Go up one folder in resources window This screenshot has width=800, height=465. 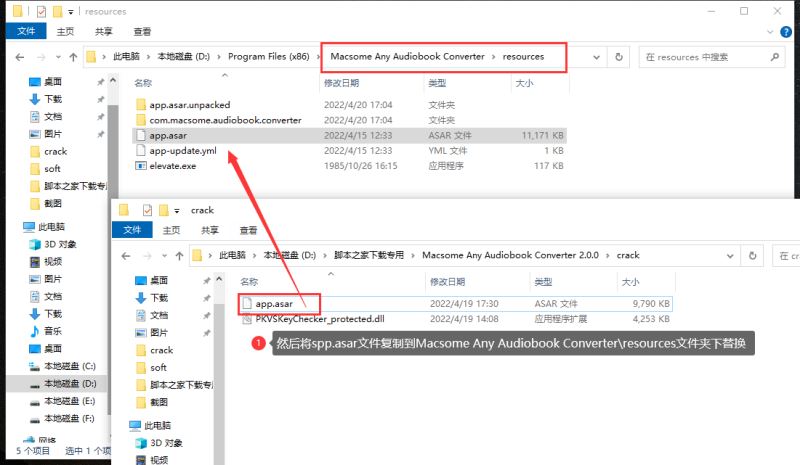tap(73, 57)
